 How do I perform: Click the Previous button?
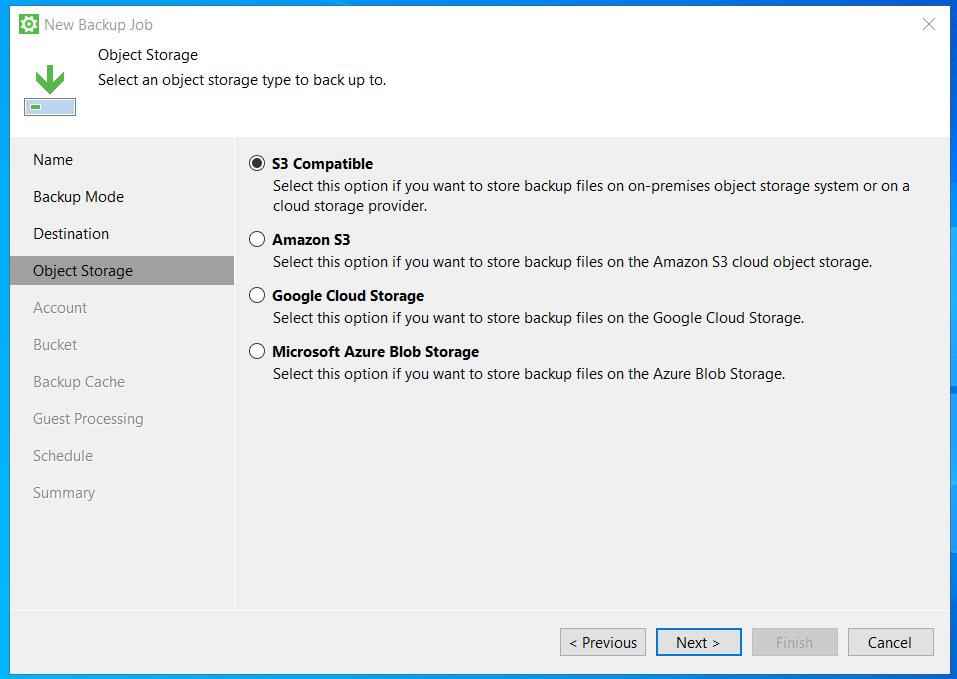(x=603, y=642)
